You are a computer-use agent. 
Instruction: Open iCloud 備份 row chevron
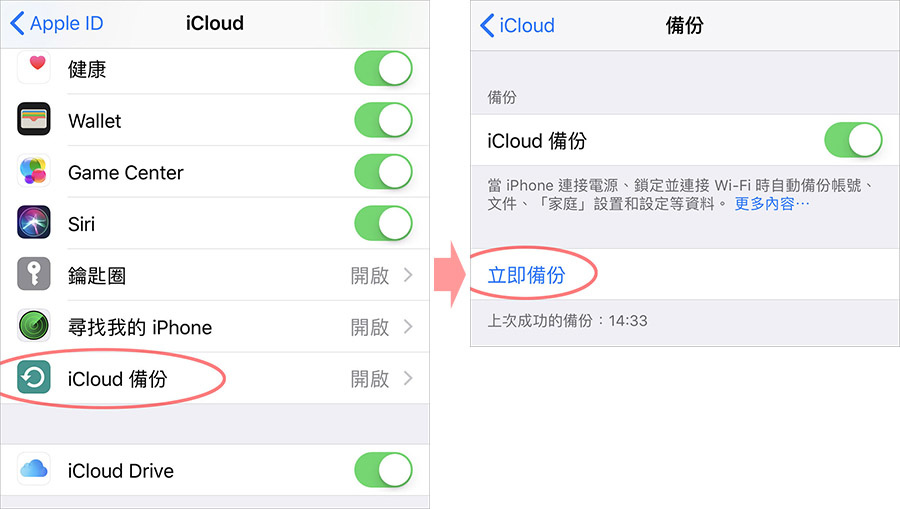(408, 378)
